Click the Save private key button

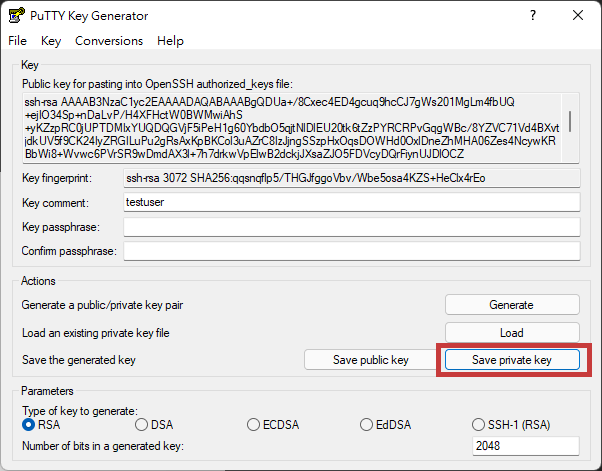[511, 360]
